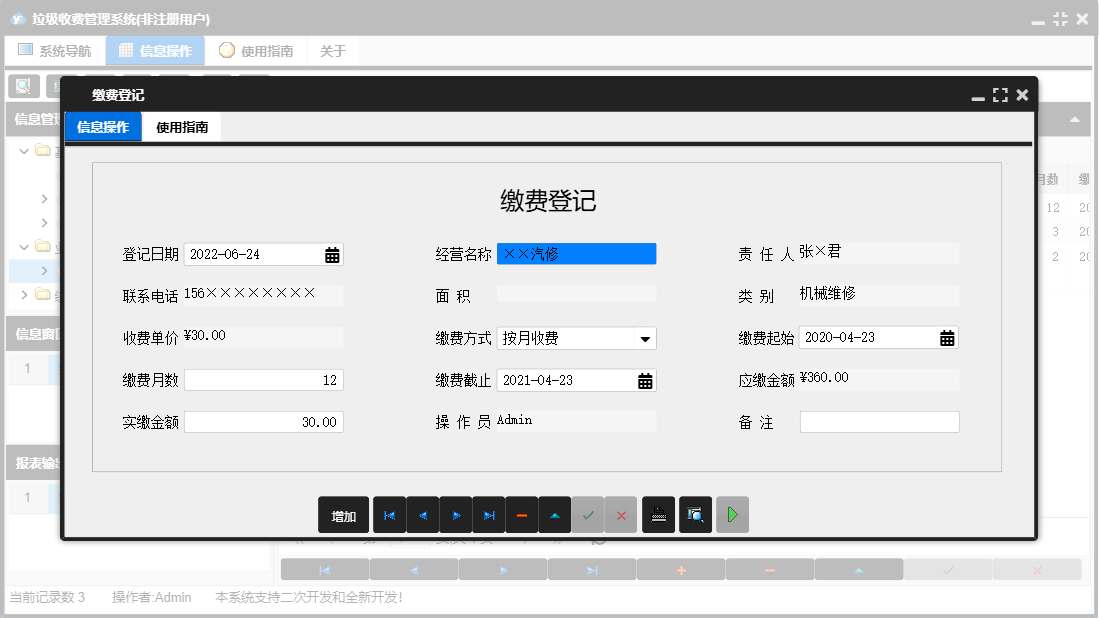Click inside the 备注 remarks field
This screenshot has width=1099, height=618.
[x=878, y=422]
